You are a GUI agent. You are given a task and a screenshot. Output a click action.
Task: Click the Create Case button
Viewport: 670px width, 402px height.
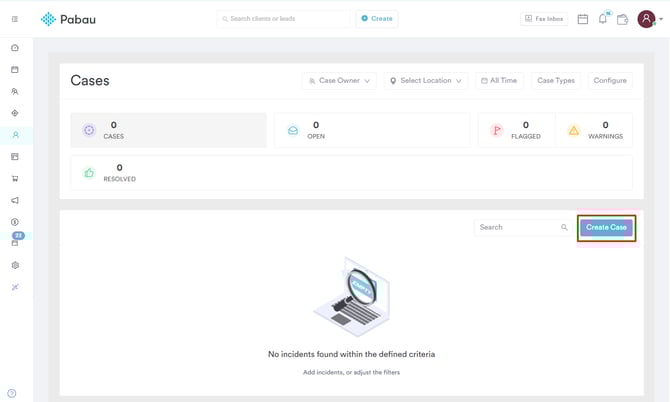point(606,228)
